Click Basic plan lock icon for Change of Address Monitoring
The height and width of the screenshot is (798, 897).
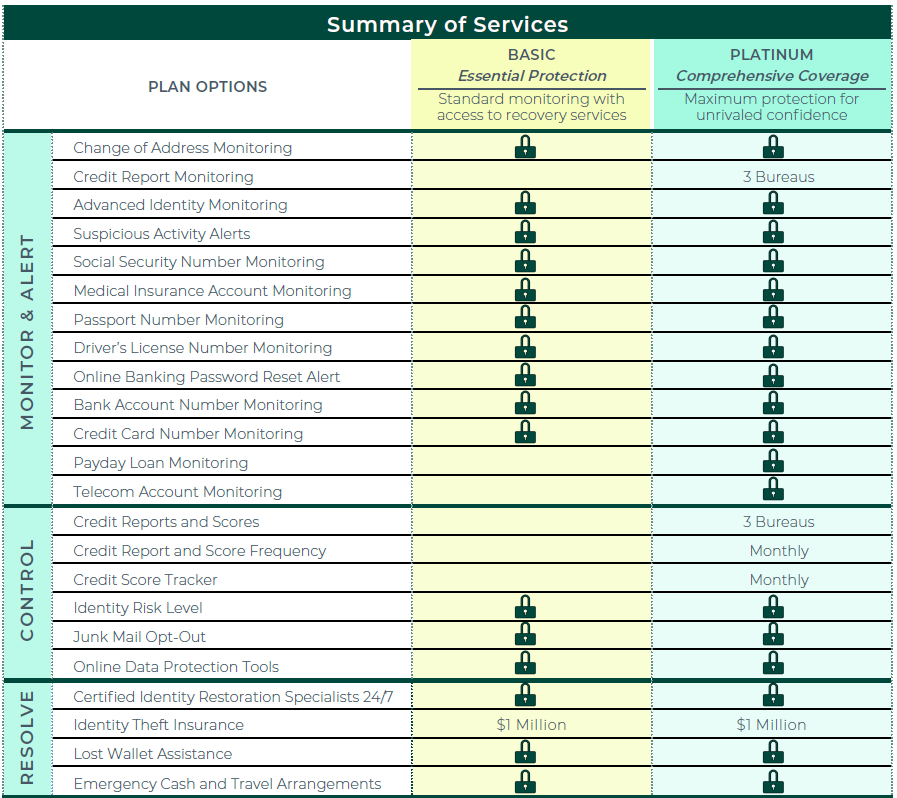(x=525, y=147)
